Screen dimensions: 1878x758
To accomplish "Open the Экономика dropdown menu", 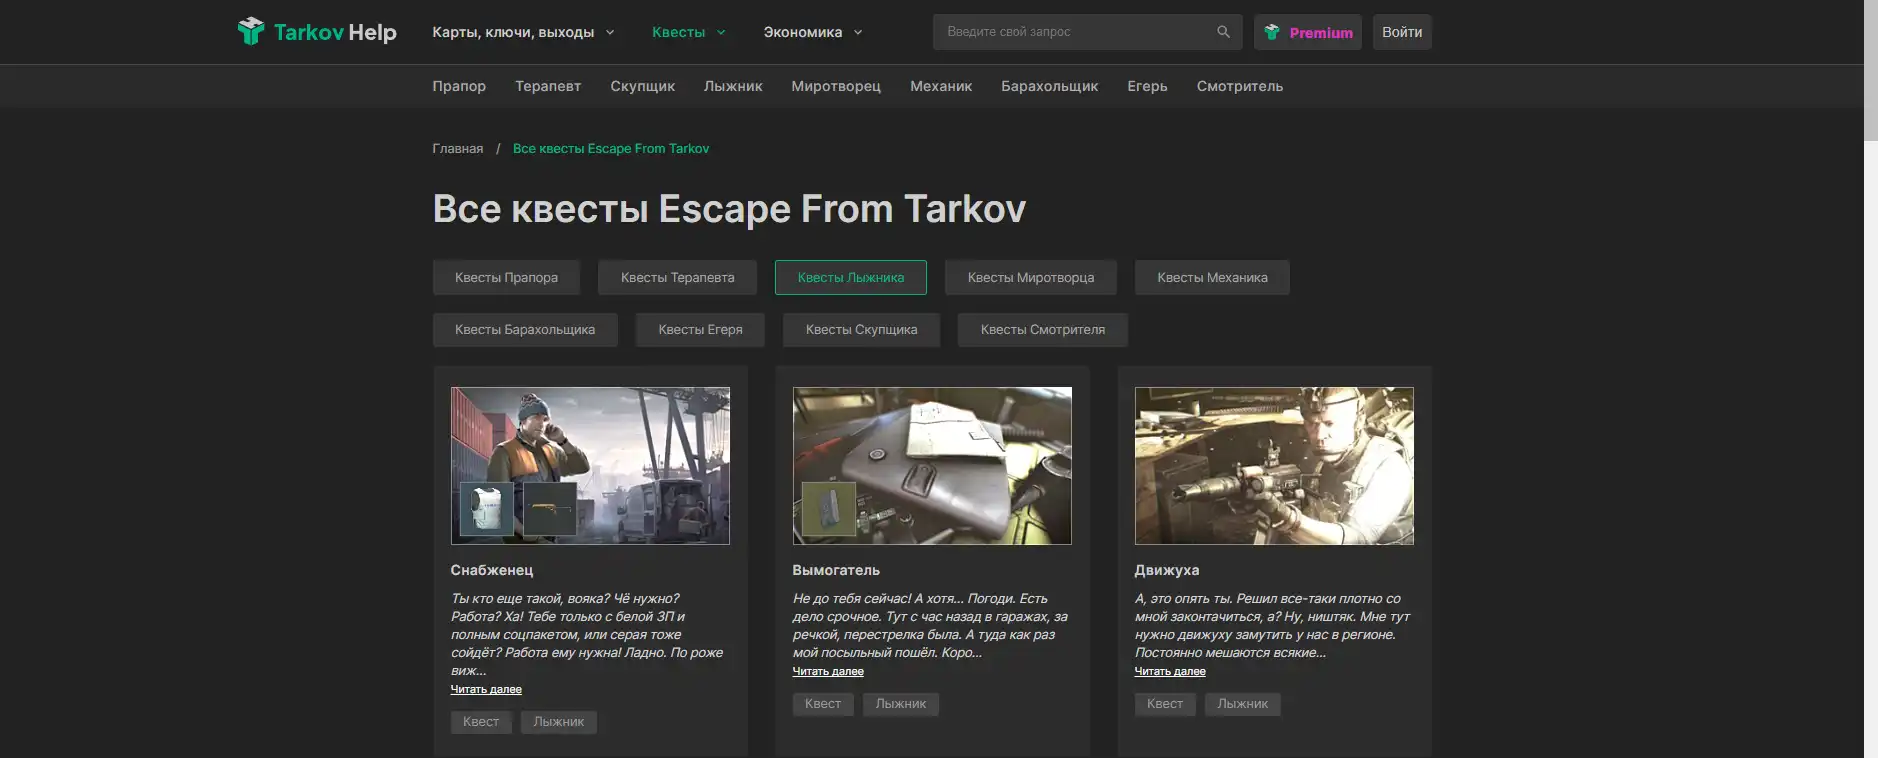I will [812, 32].
